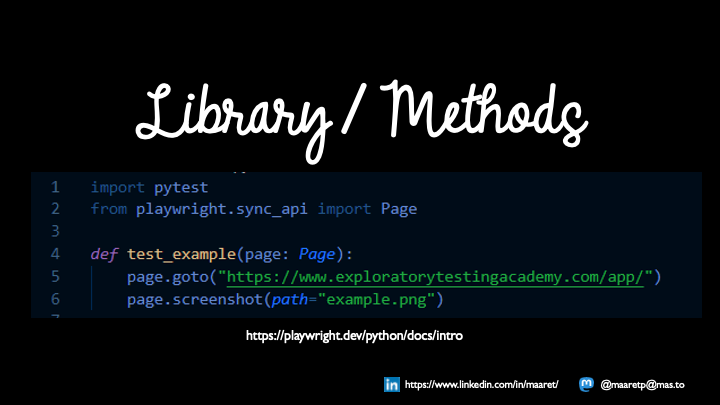
Task: Click the 'test_example' function name
Action: (x=181, y=254)
